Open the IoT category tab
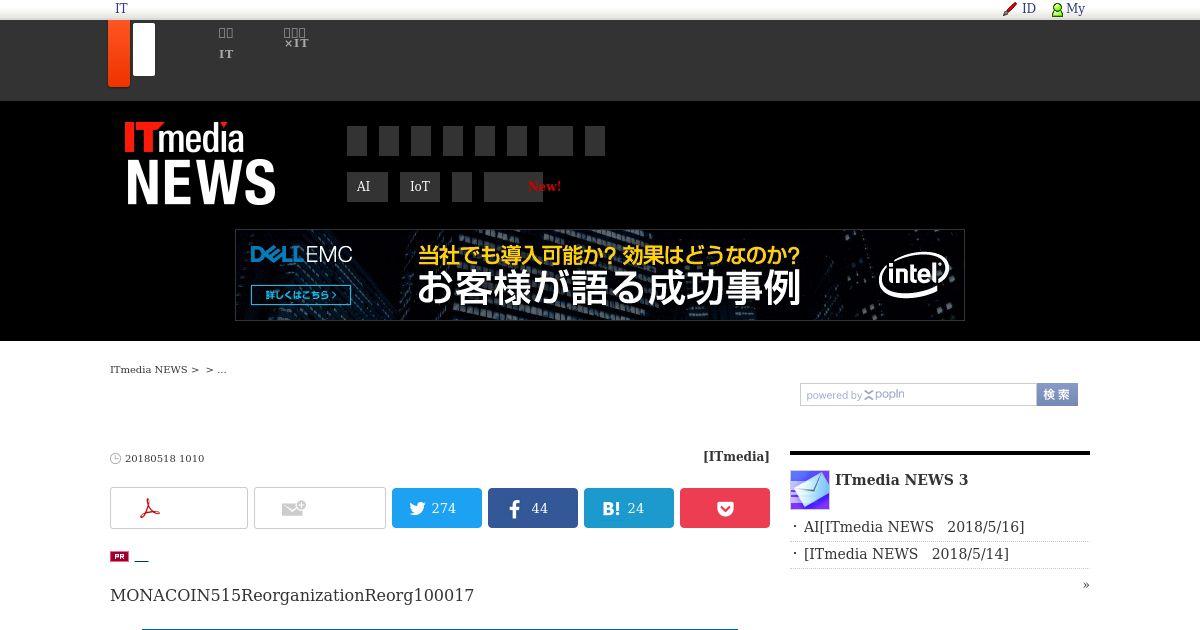Screen dimensions: 1200x630 pyautogui.click(x=420, y=187)
